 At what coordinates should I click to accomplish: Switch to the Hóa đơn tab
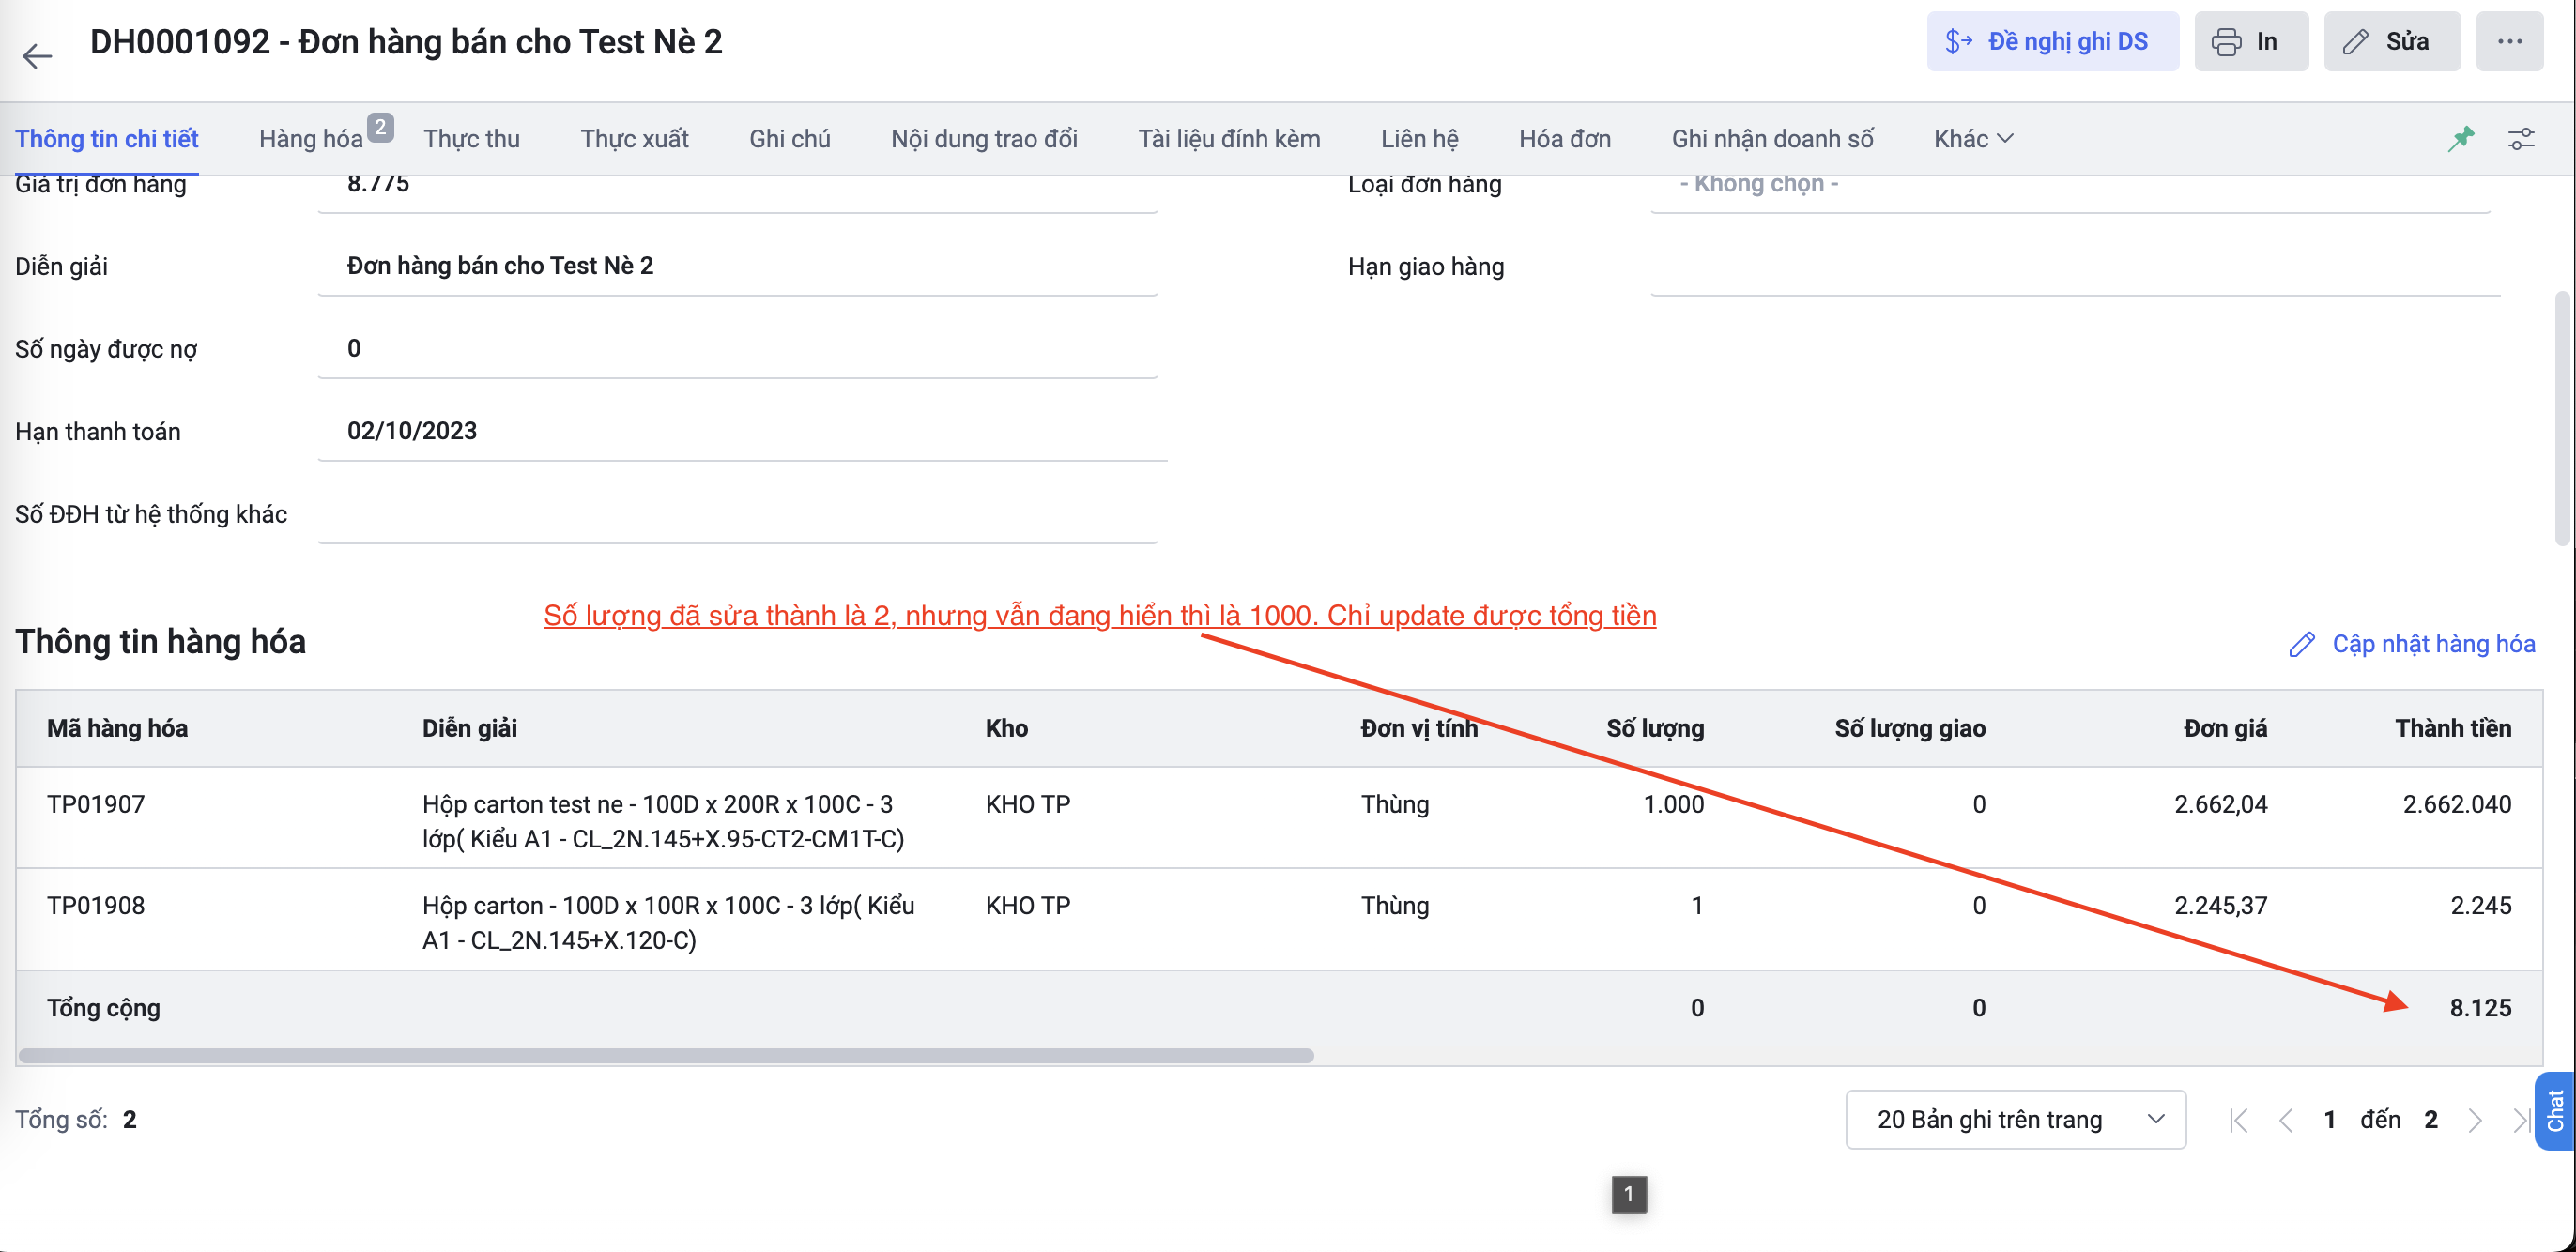click(1565, 139)
